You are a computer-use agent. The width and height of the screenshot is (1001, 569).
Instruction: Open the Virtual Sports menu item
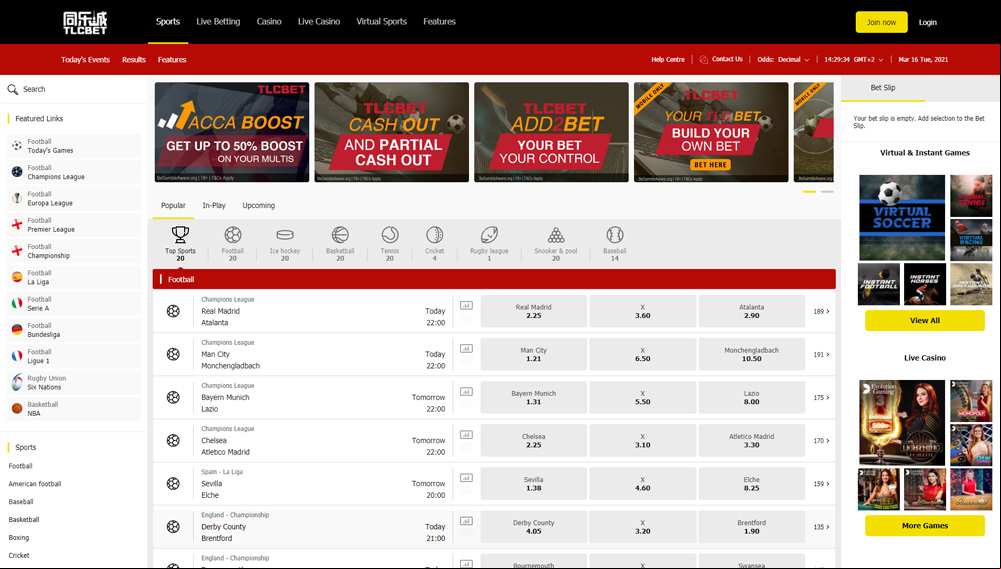point(381,22)
